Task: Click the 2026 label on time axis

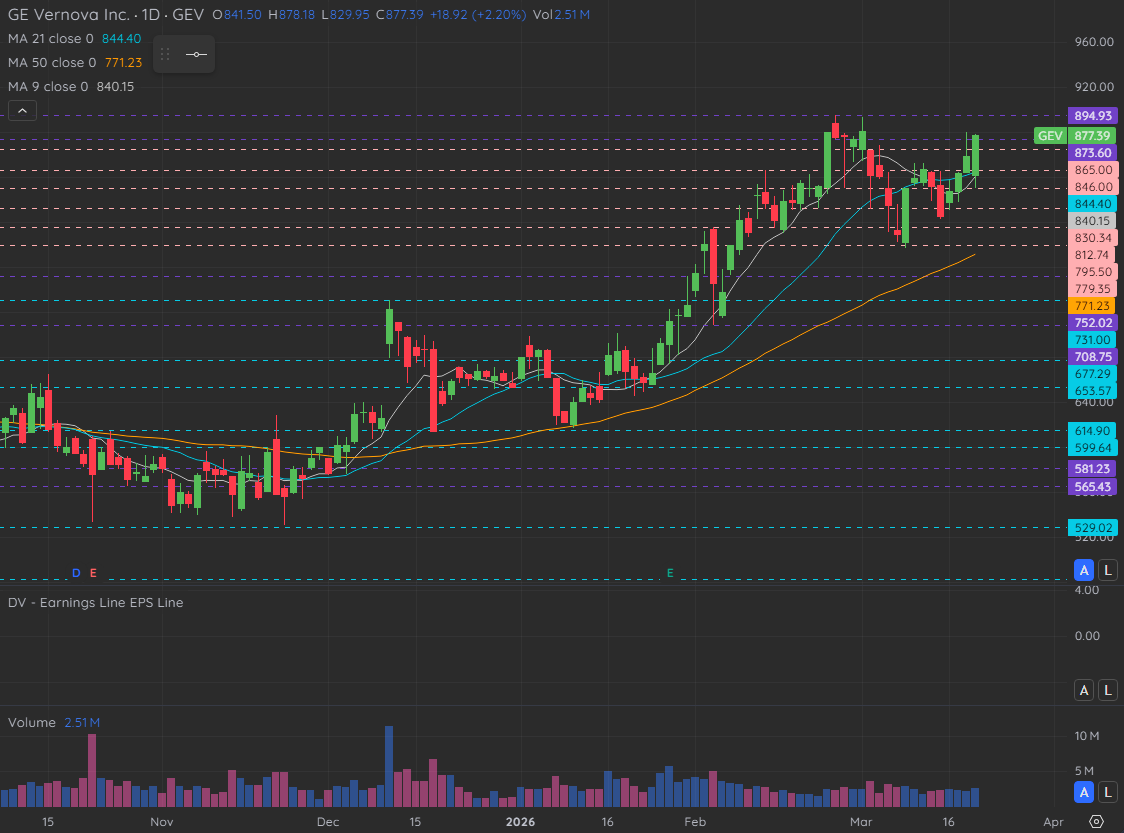Action: point(520,822)
